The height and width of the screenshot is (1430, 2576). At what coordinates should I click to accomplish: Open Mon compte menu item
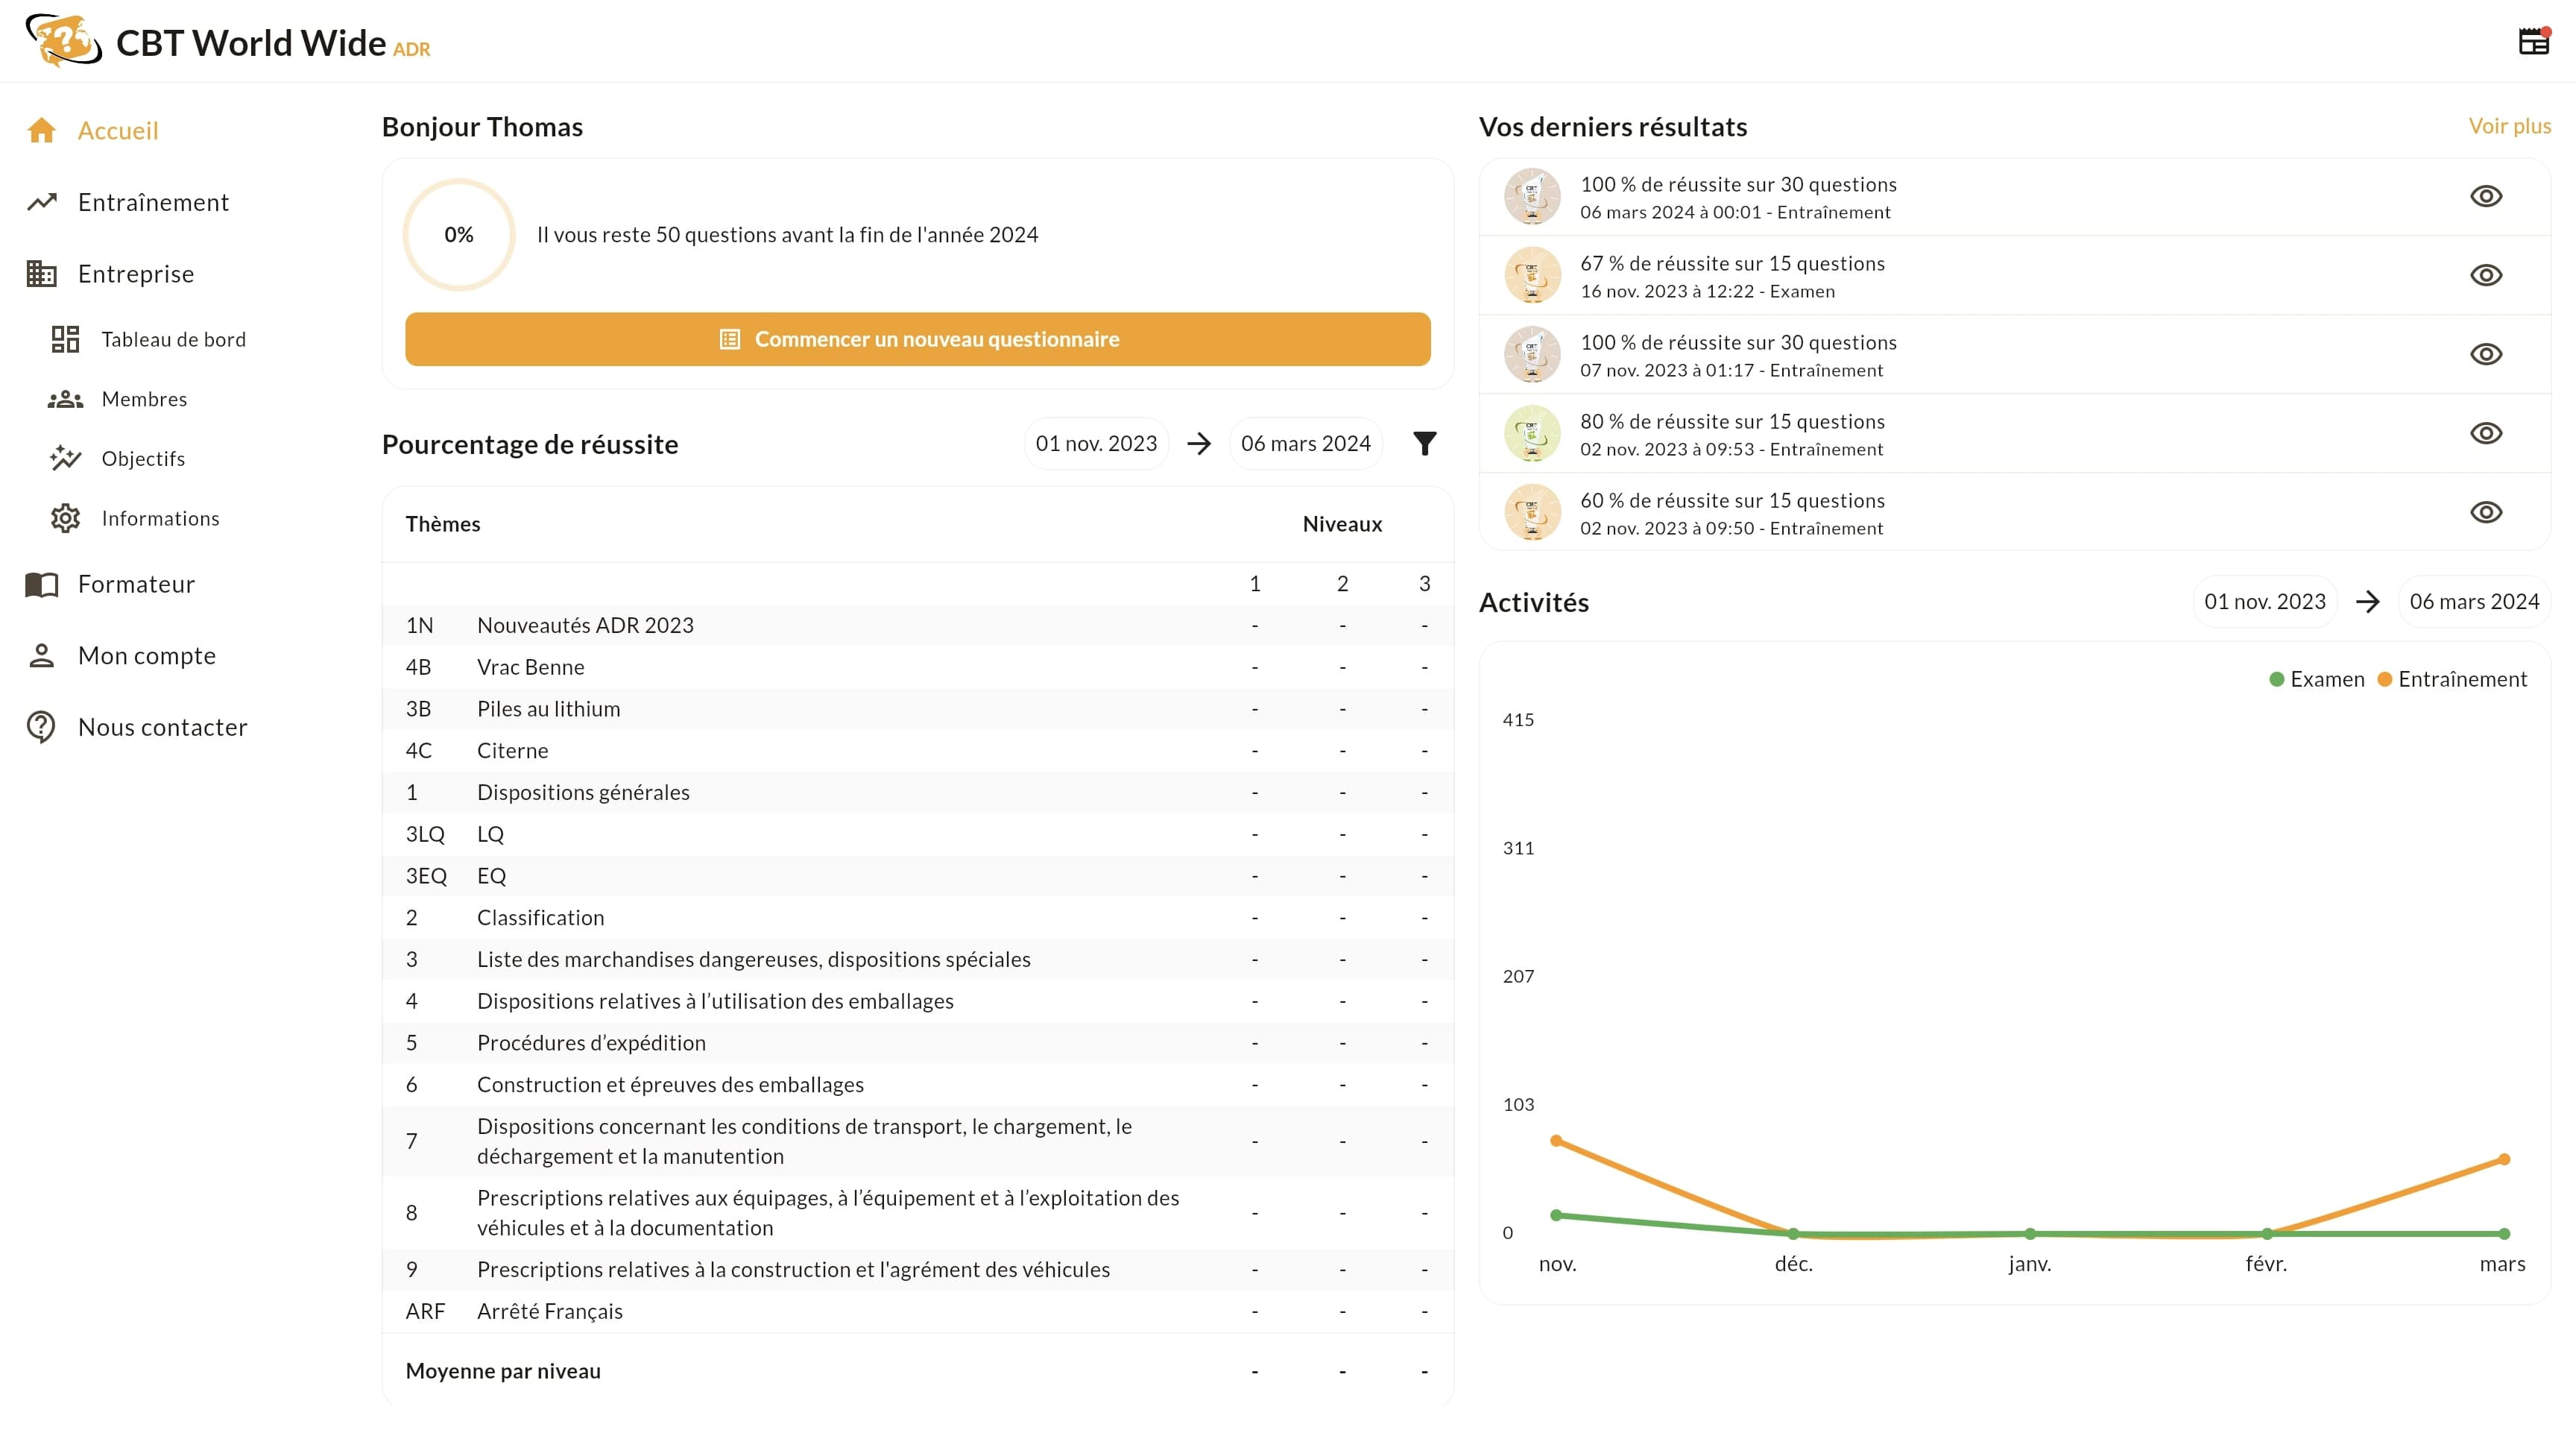(x=146, y=656)
